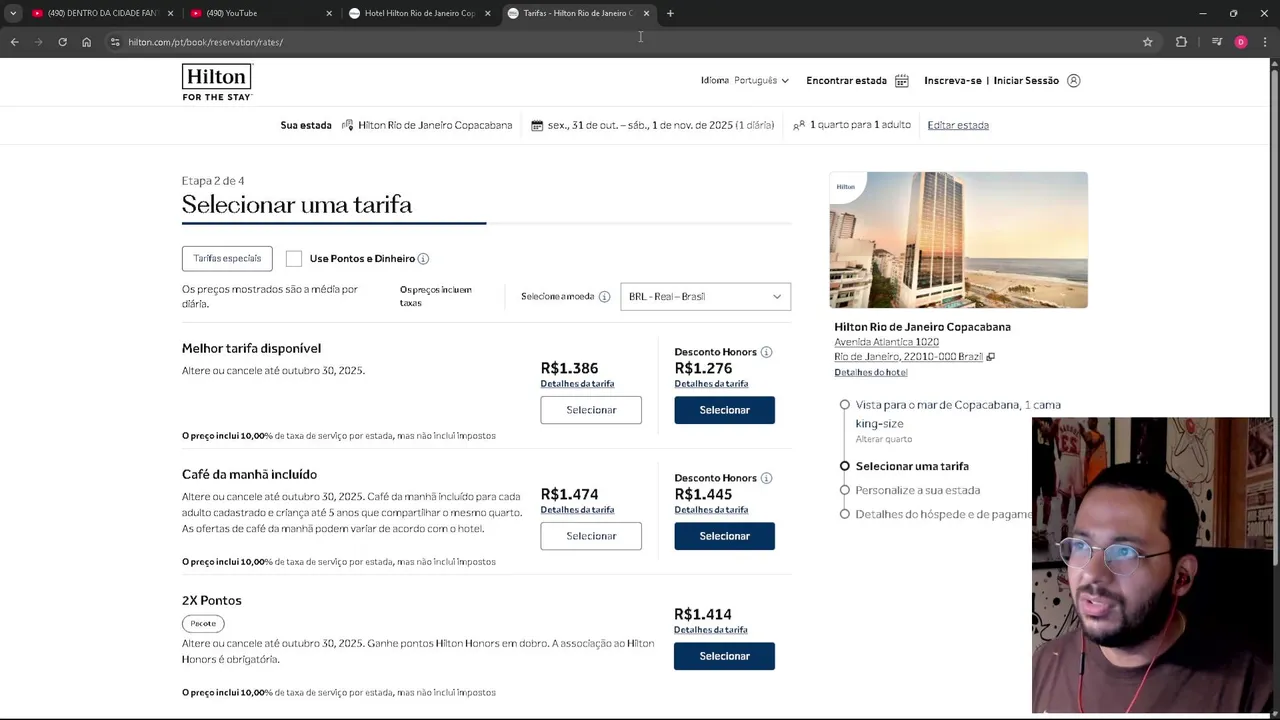Viewport: 1280px width, 720px height.
Task: Click the browser back arrow
Action: pyautogui.click(x=14, y=42)
